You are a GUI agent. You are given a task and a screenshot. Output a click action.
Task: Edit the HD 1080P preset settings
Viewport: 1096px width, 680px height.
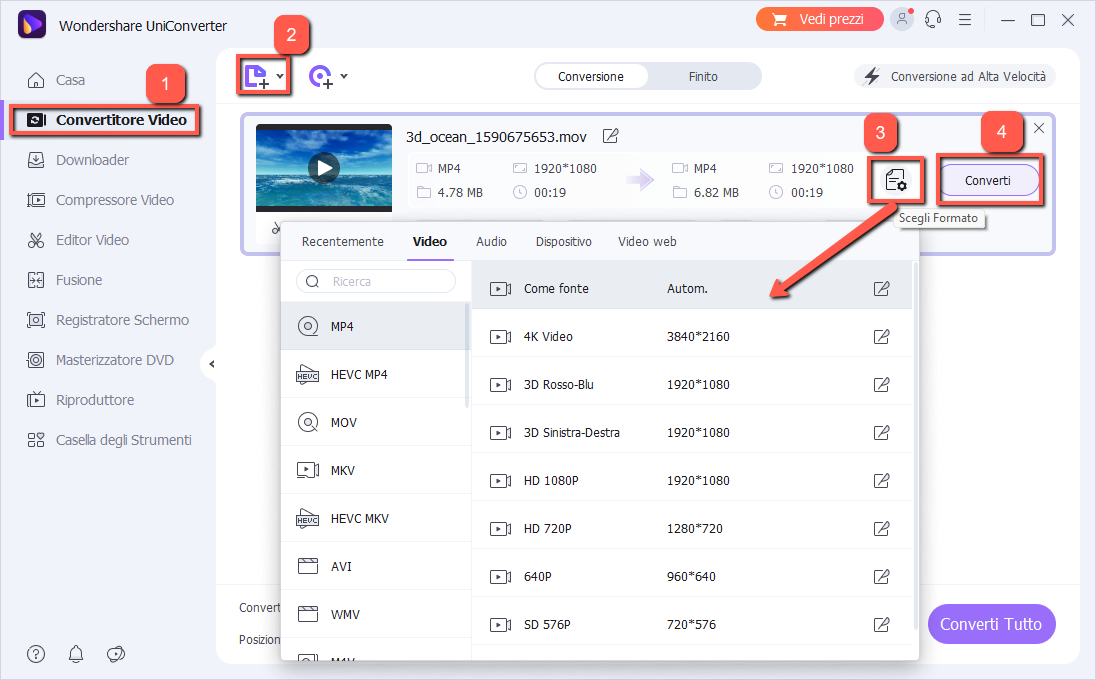pos(881,481)
